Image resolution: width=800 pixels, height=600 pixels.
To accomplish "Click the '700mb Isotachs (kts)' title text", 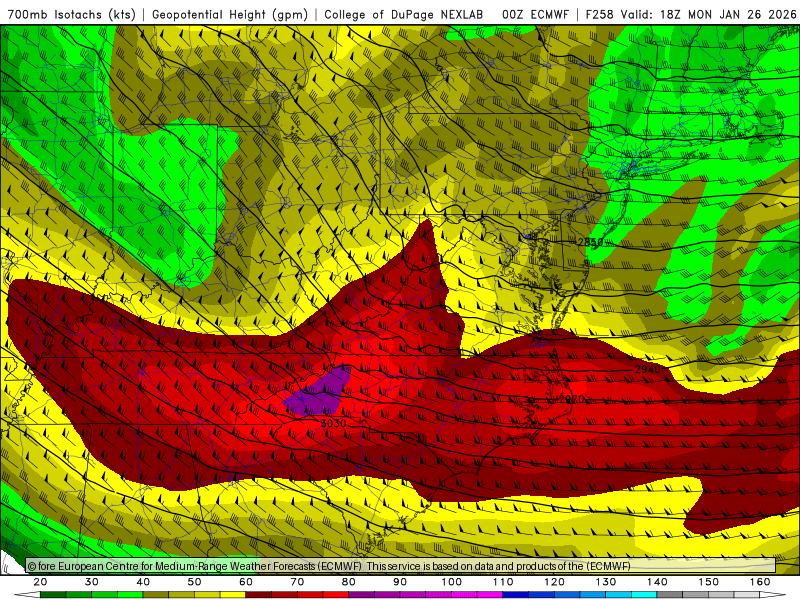I will tap(71, 14).
